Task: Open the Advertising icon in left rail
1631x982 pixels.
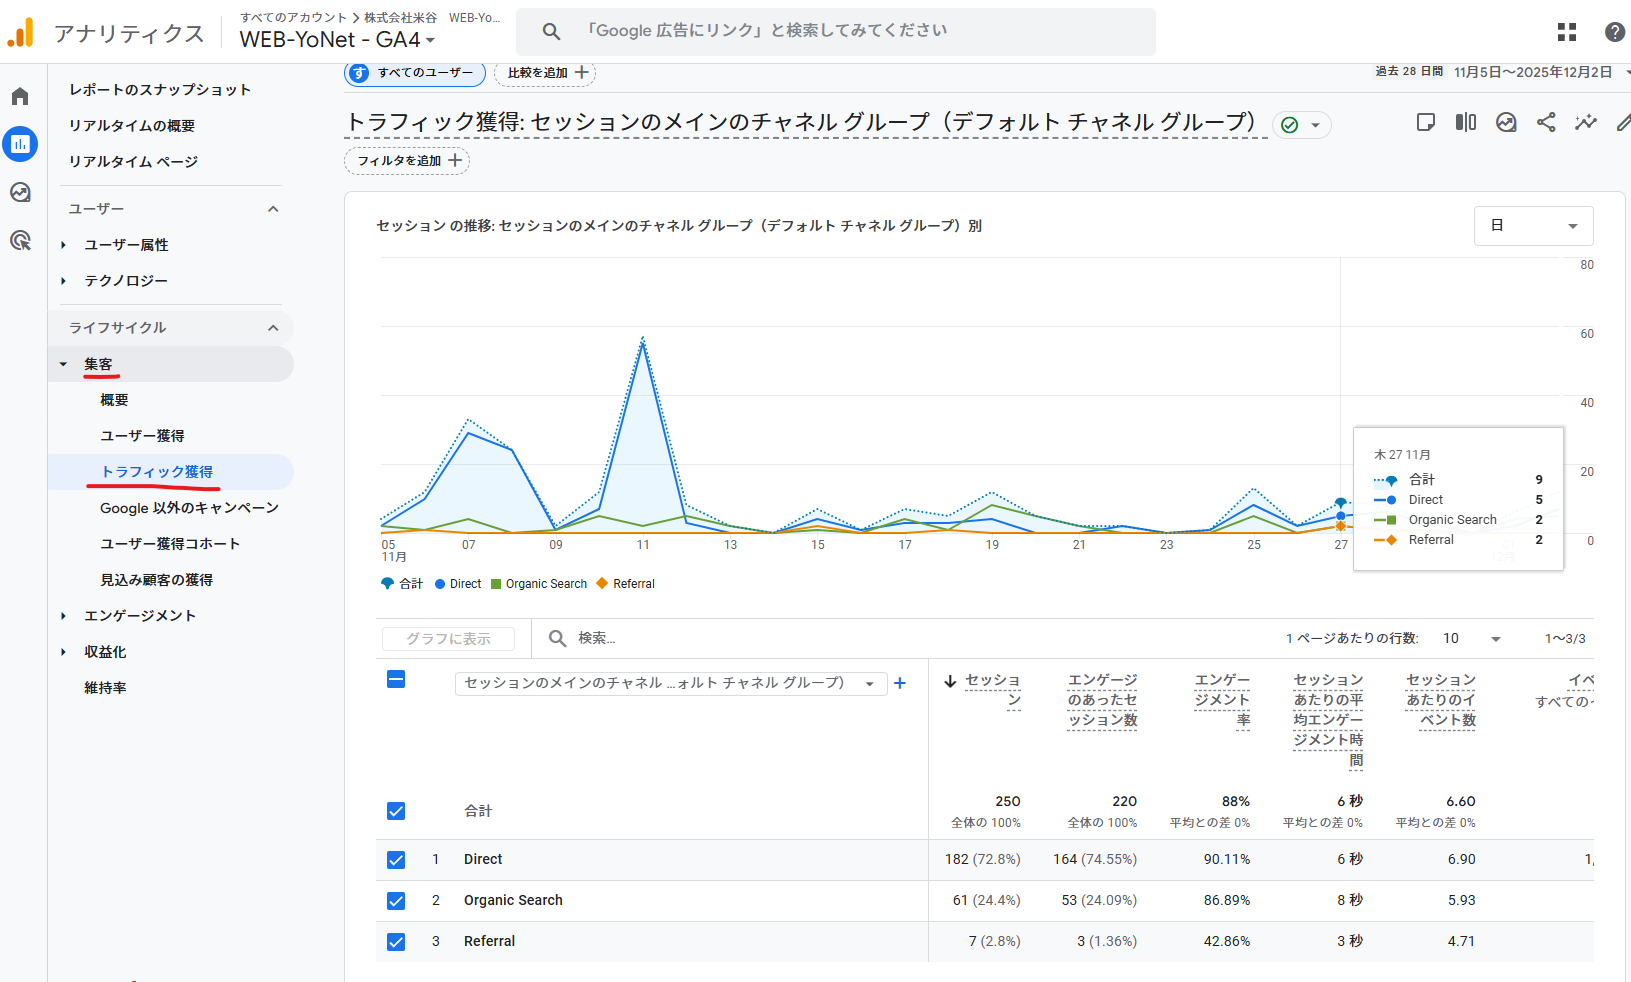Action: click(x=20, y=240)
